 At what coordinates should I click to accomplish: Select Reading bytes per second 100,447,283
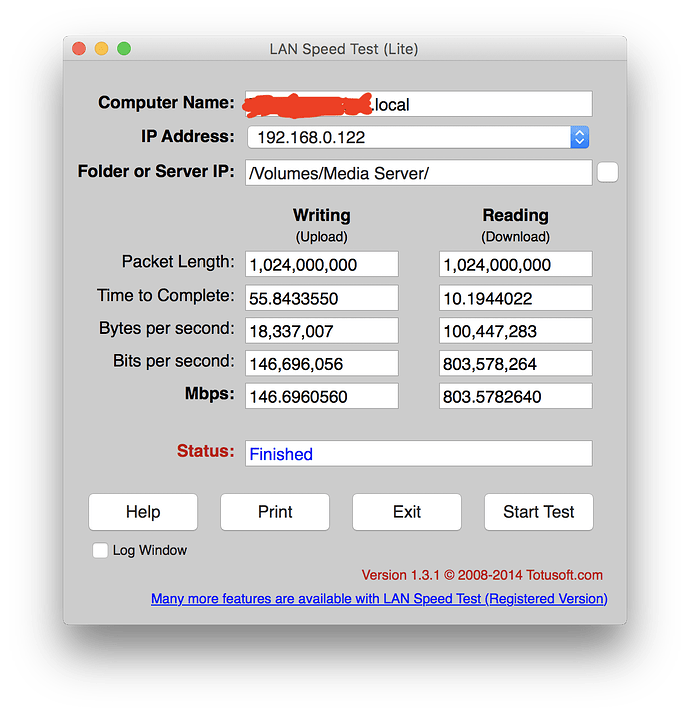click(x=516, y=331)
